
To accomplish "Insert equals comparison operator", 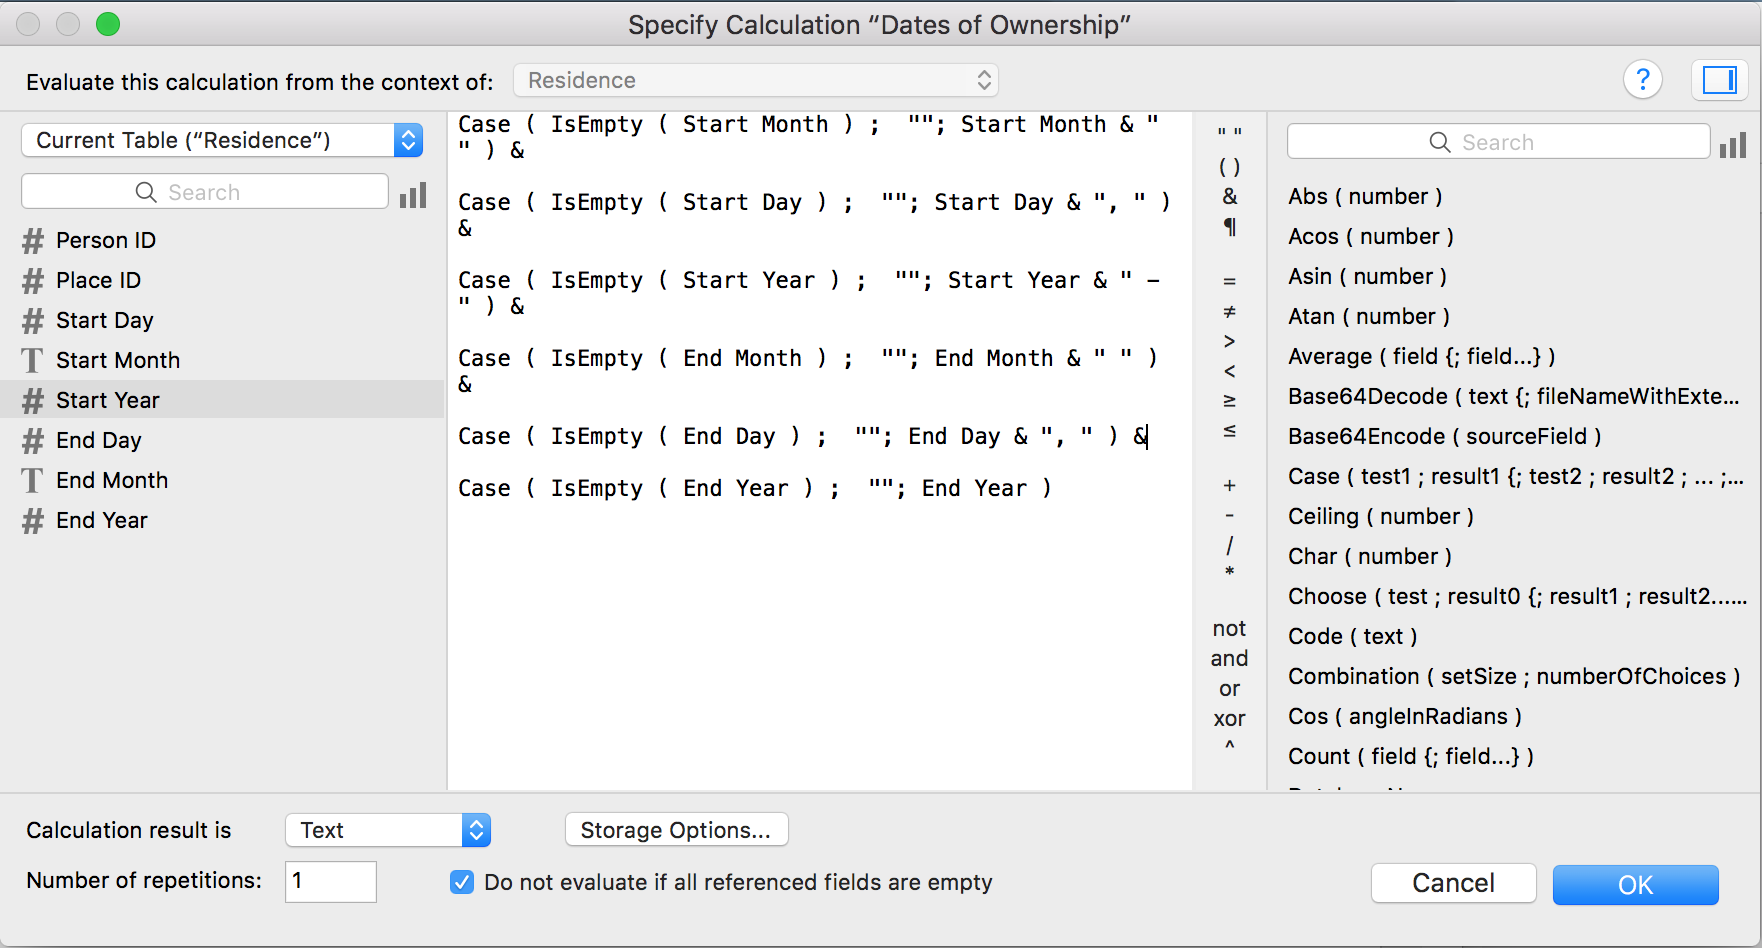I will (1230, 281).
